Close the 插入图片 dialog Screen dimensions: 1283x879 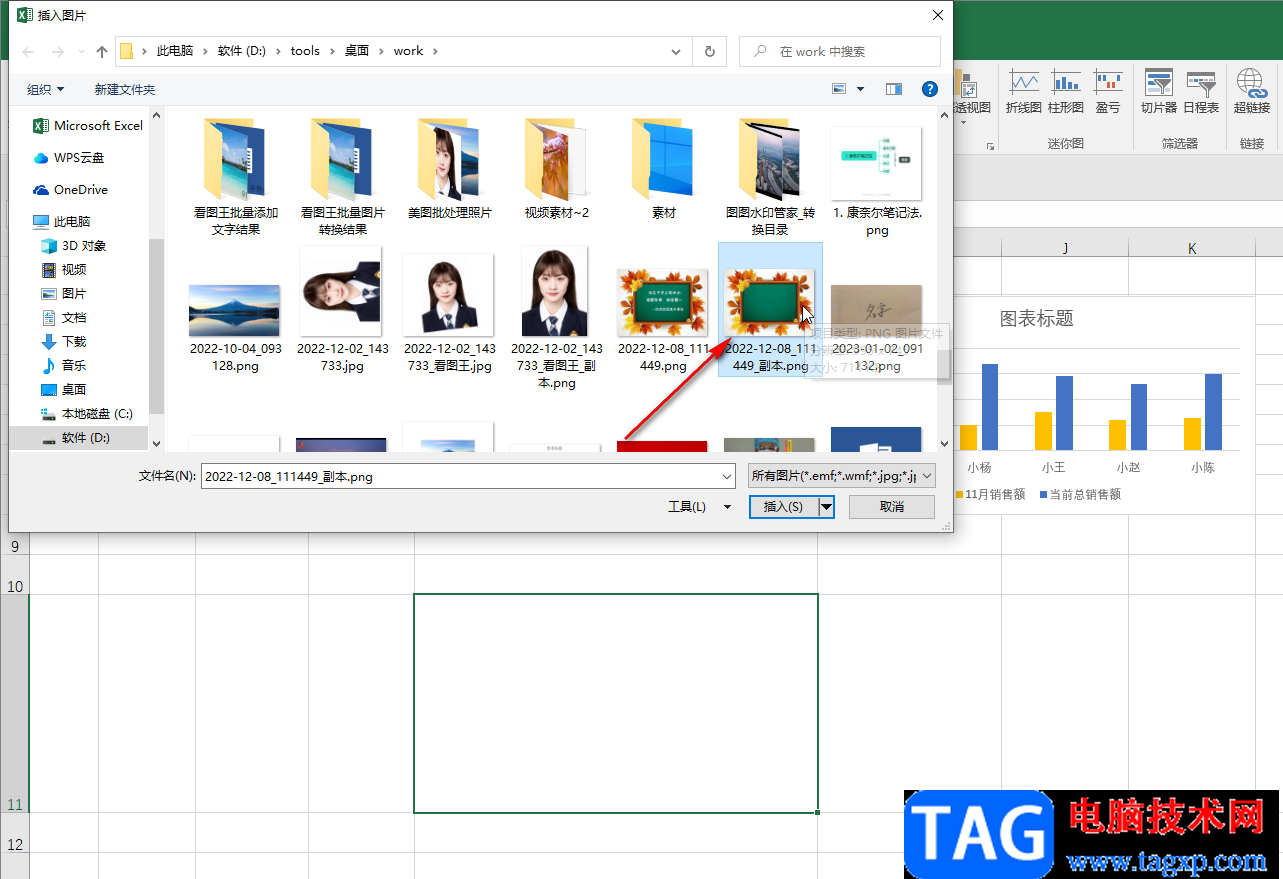coord(937,15)
